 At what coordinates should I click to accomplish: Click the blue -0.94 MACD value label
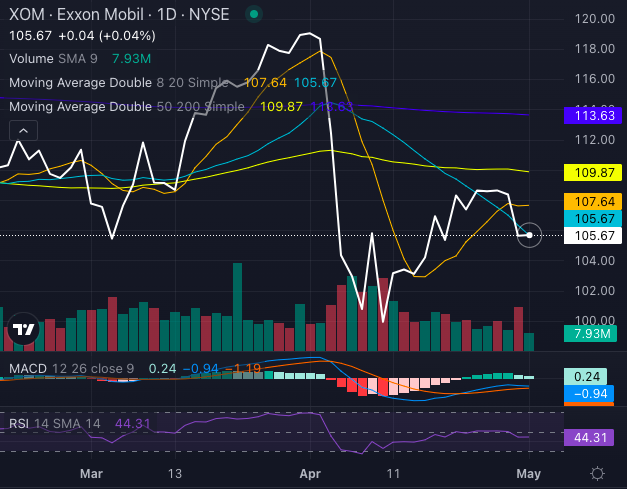589,394
